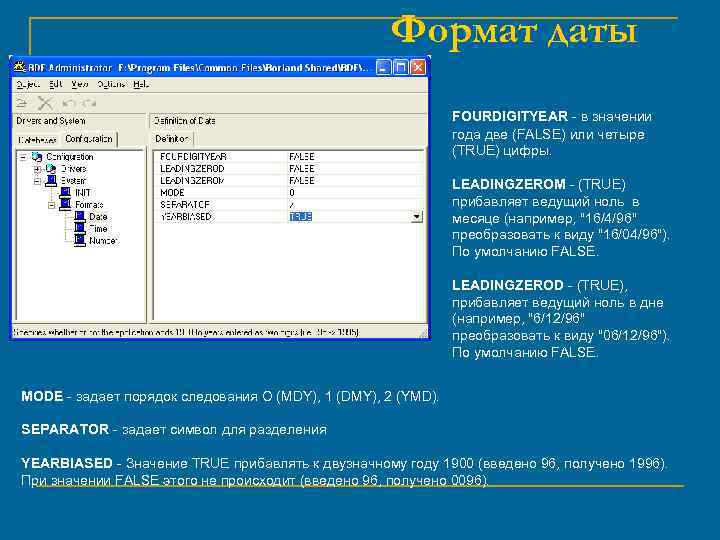Viewport: 720px width, 540px height.
Task: Click FALSE value of LEADINGZEROD
Action: (x=302, y=169)
